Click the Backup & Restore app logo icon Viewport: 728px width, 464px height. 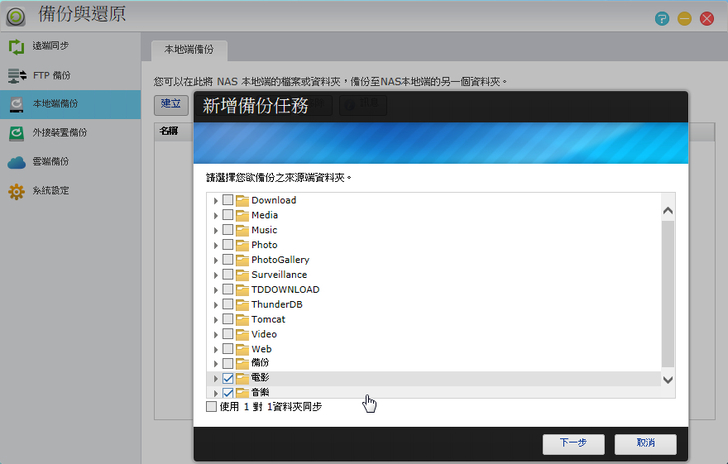[16, 17]
